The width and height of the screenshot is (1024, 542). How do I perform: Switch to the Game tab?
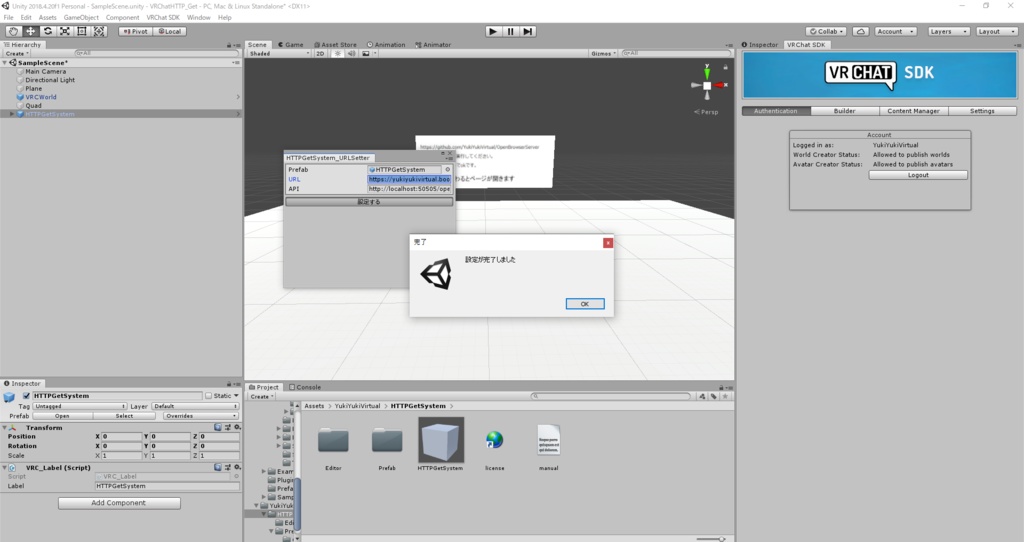pos(291,45)
